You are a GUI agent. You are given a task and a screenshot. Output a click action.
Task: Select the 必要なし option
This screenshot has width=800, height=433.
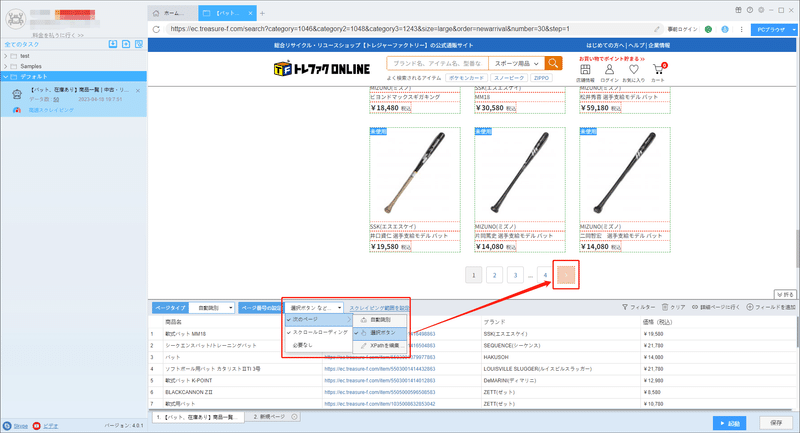click(319, 345)
